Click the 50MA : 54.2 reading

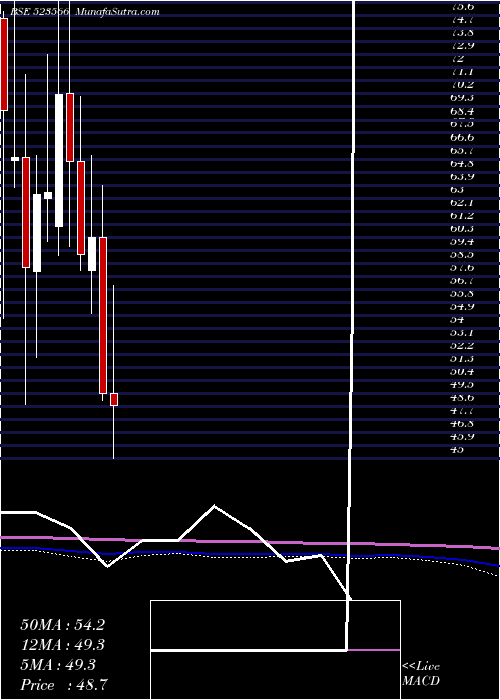click(63, 625)
